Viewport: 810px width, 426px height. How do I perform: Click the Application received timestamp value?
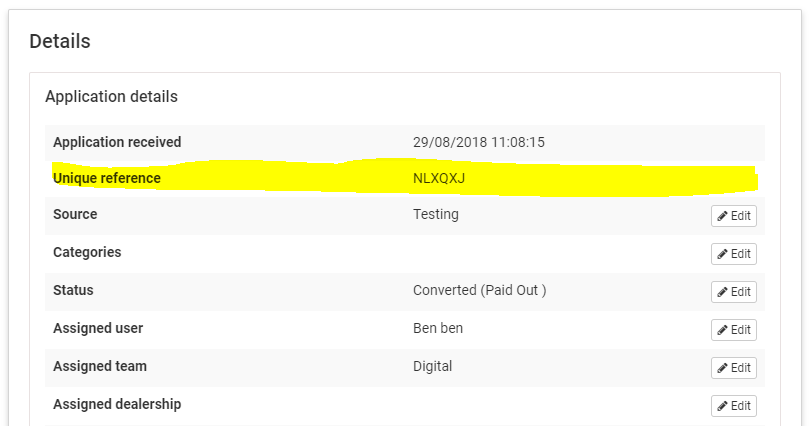tap(478, 142)
